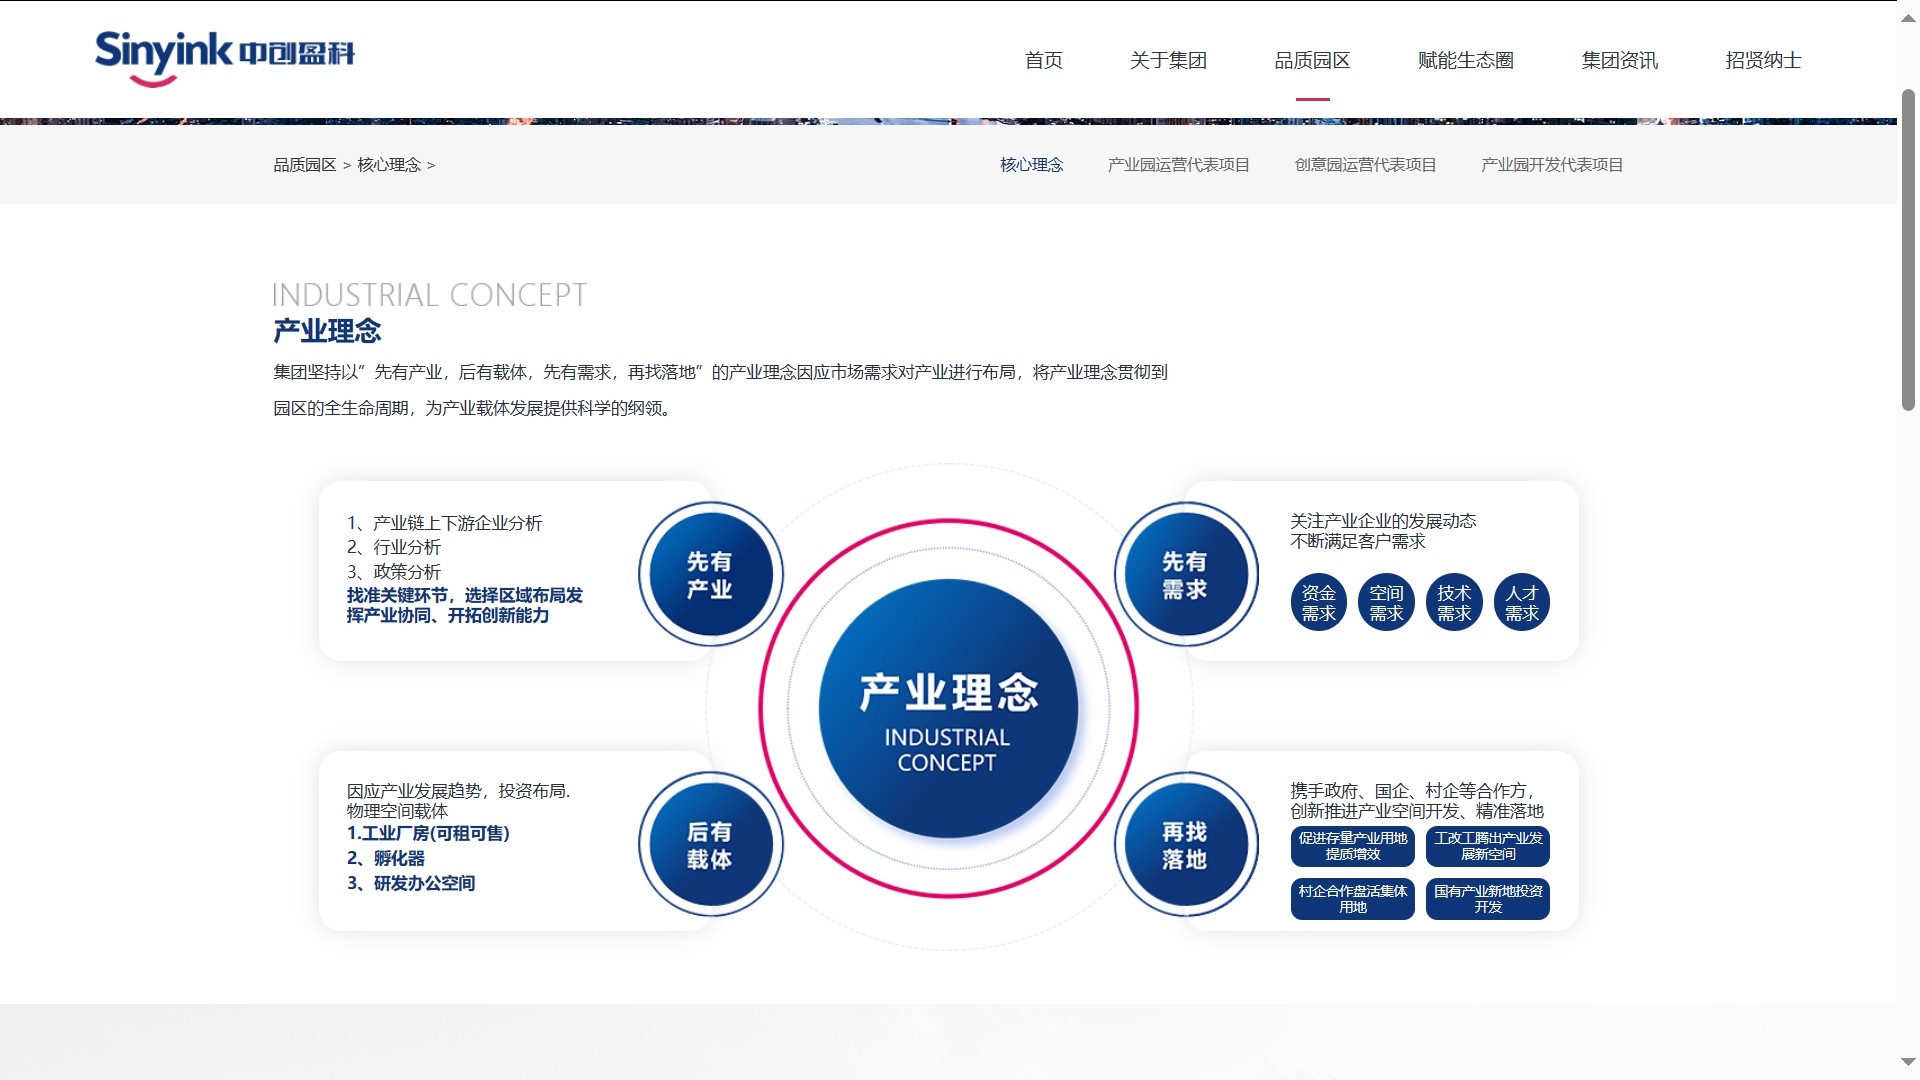Open the 招贤纳士 menu item

pyautogui.click(x=1763, y=61)
